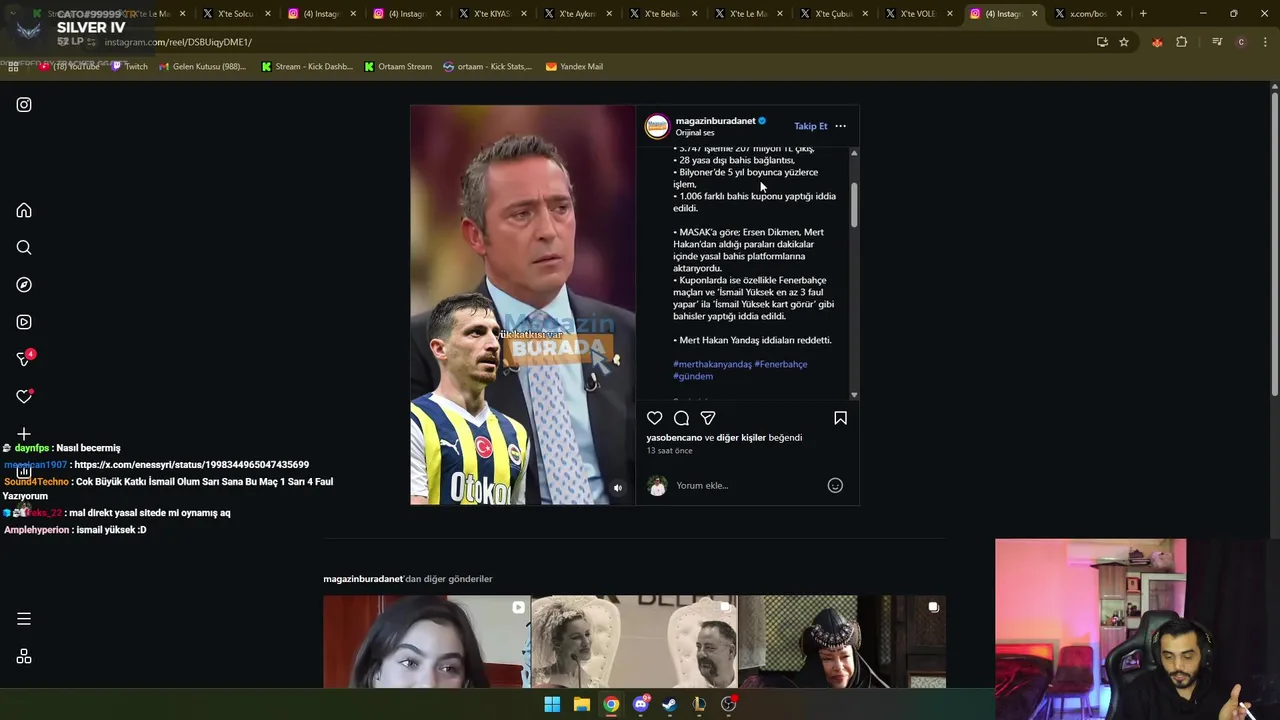Open the magazinburadanet username link
This screenshot has height=720, width=1280.
(715, 121)
